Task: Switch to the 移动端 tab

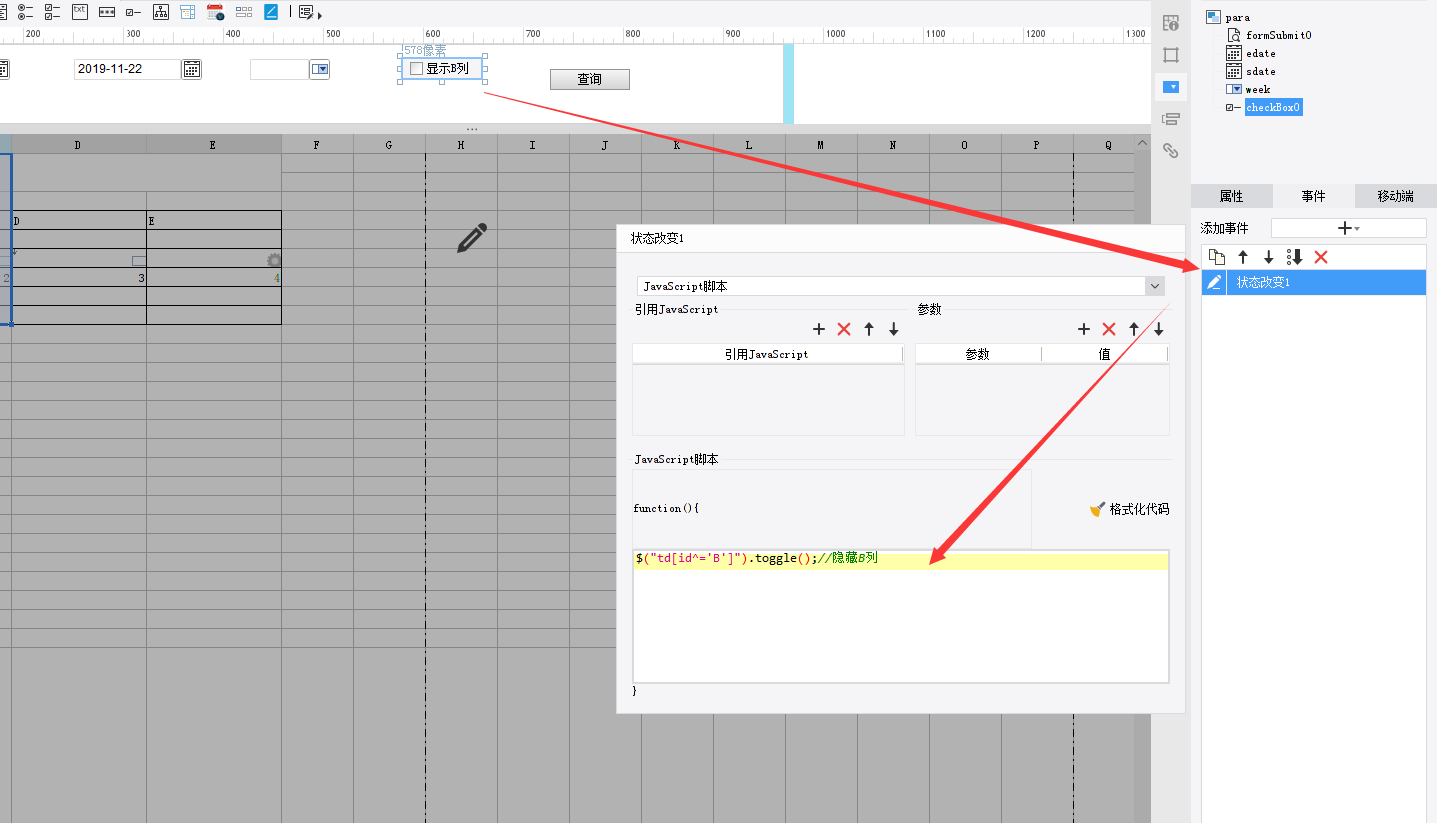Action: click(x=1395, y=196)
